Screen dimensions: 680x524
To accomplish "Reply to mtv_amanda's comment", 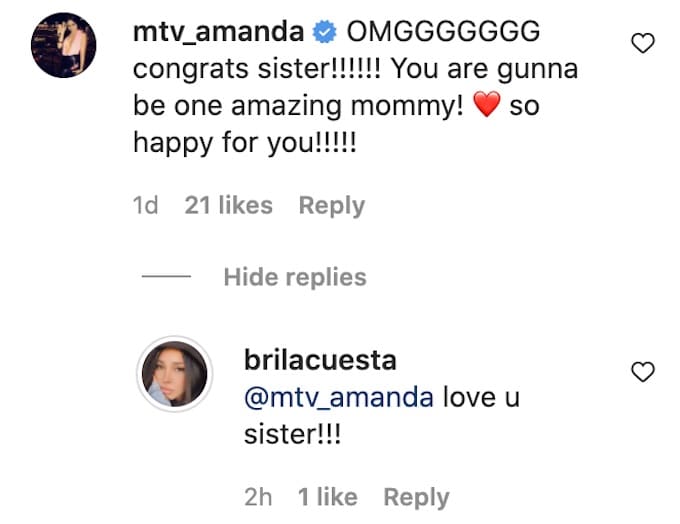I will [x=332, y=205].
